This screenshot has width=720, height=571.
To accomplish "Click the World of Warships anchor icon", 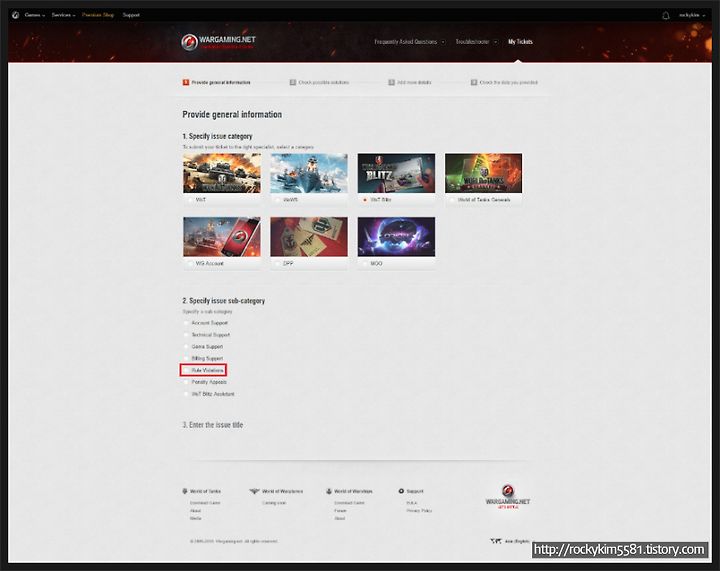I will pyautogui.click(x=329, y=491).
